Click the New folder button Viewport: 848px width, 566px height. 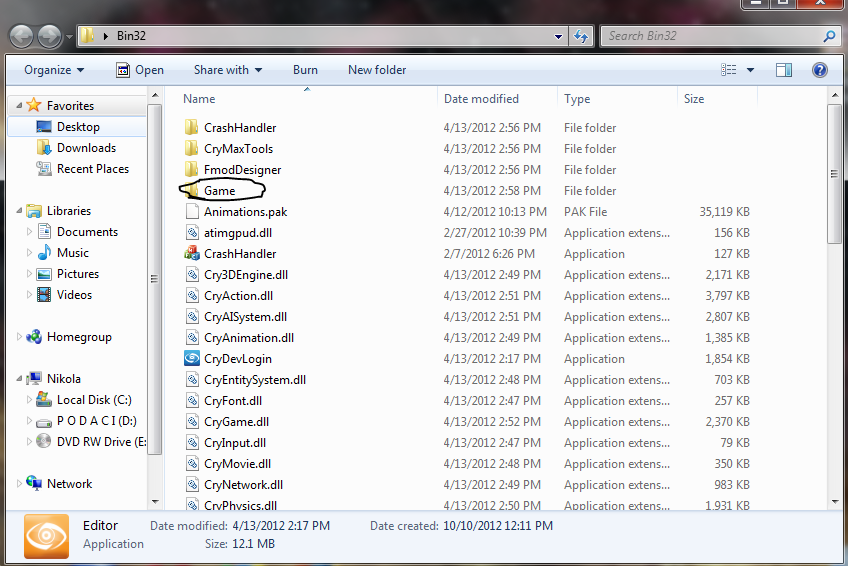[377, 70]
